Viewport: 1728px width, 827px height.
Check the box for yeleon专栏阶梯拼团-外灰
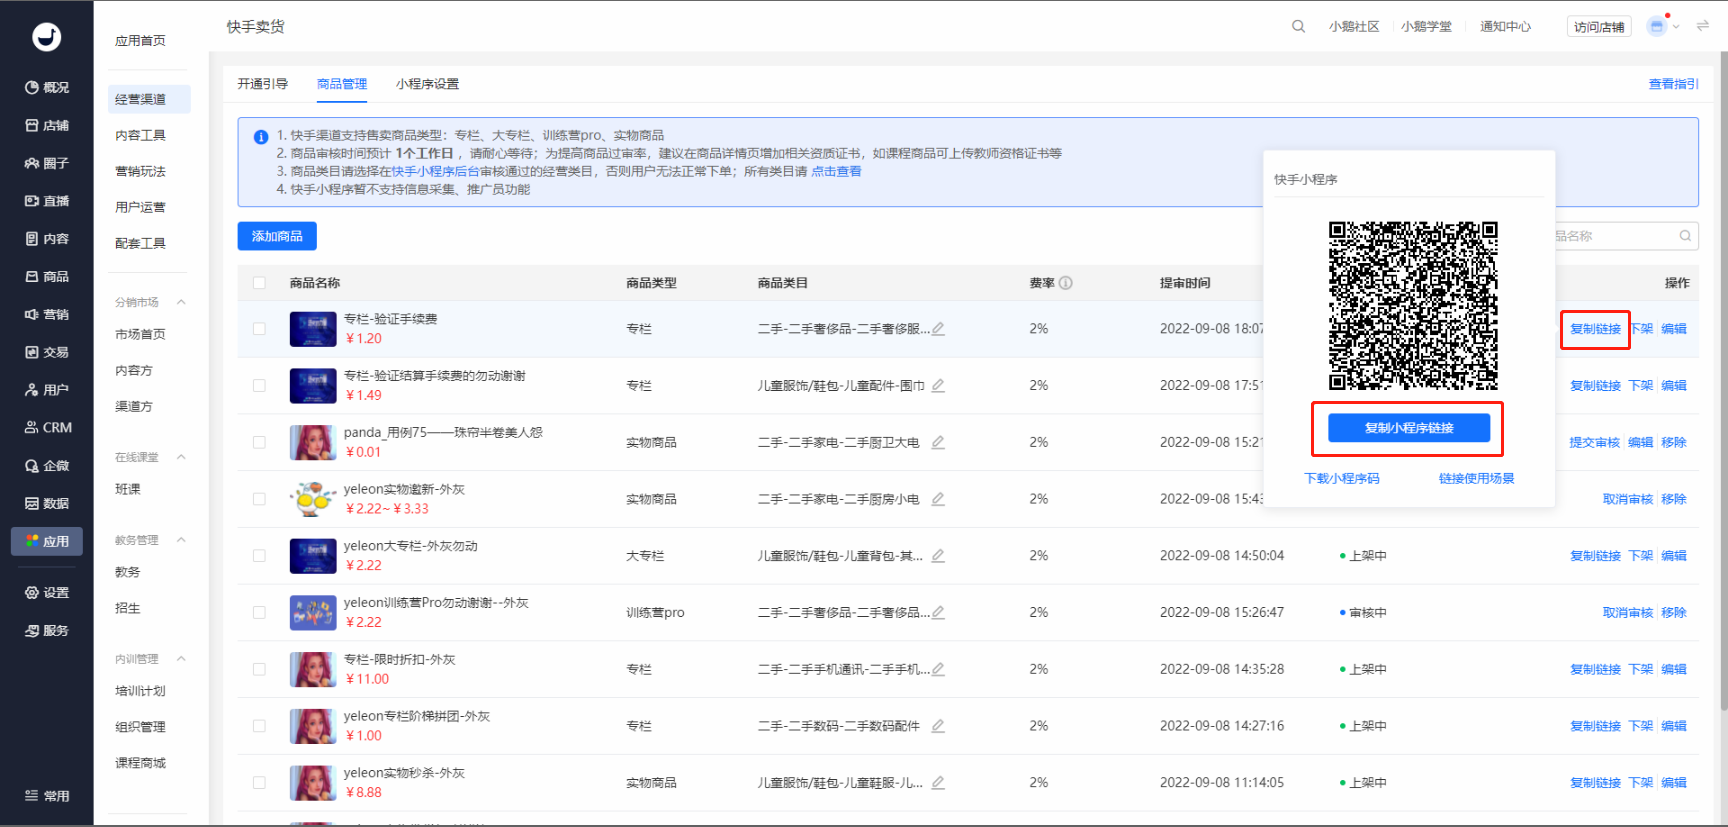(260, 726)
